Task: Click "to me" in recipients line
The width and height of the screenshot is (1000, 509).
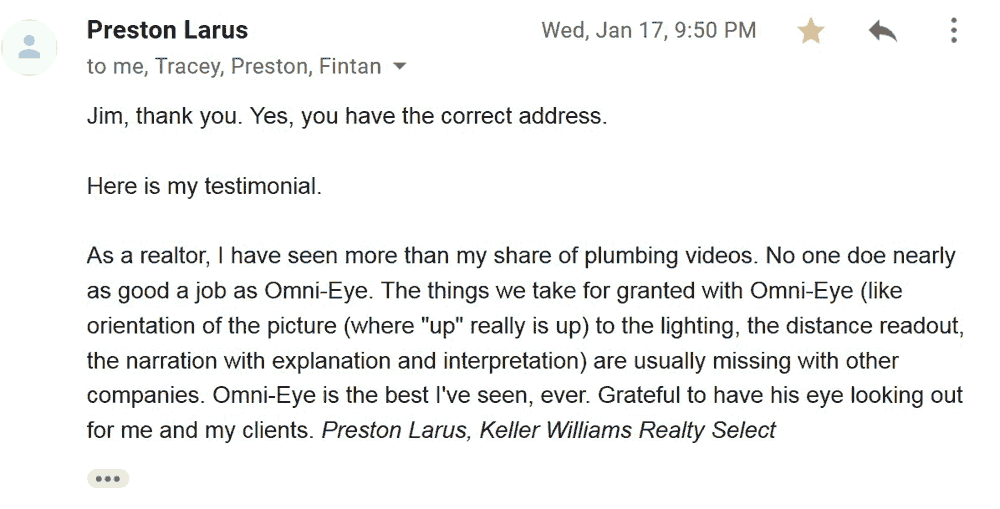Action: pyautogui.click(x=115, y=66)
